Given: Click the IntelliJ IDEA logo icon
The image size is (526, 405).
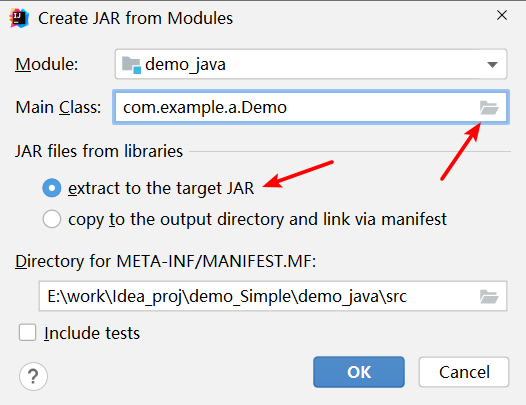Looking at the screenshot, I should tap(19, 18).
